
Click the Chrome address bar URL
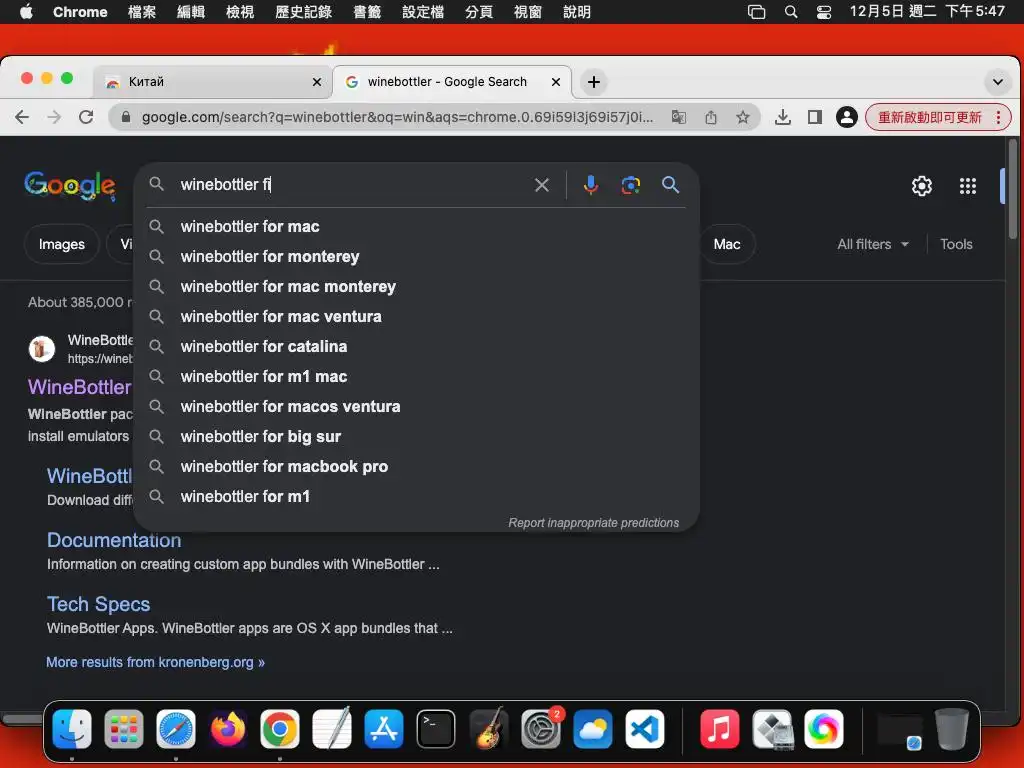(397, 117)
